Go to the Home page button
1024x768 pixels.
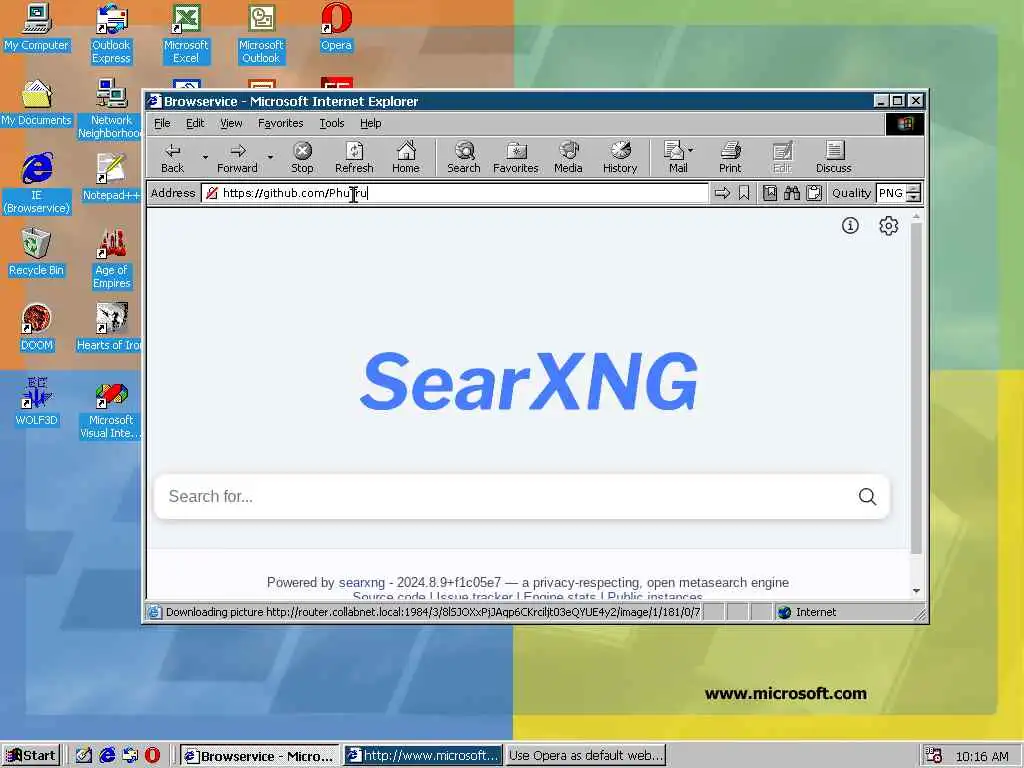coord(406,158)
